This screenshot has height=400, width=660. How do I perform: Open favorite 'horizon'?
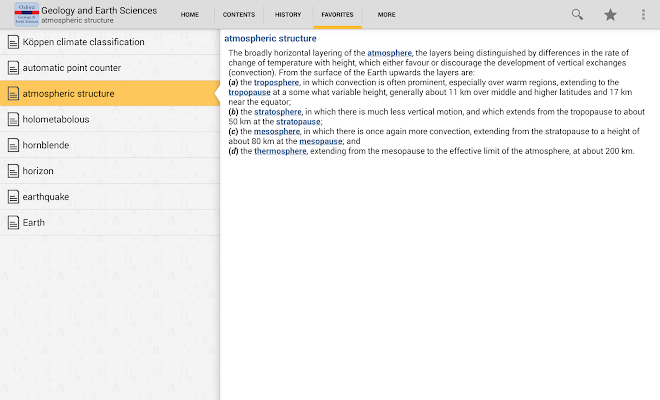pos(110,171)
